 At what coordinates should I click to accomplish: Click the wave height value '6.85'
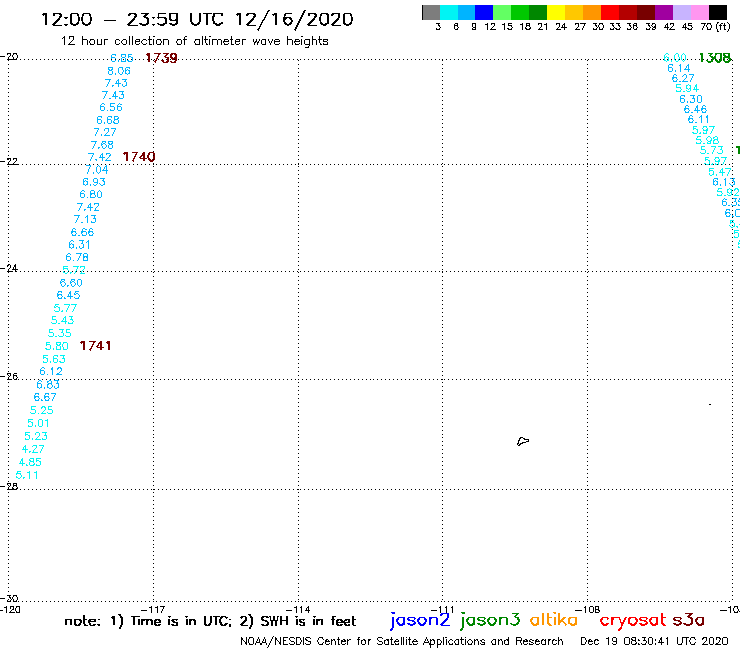[x=121, y=58]
